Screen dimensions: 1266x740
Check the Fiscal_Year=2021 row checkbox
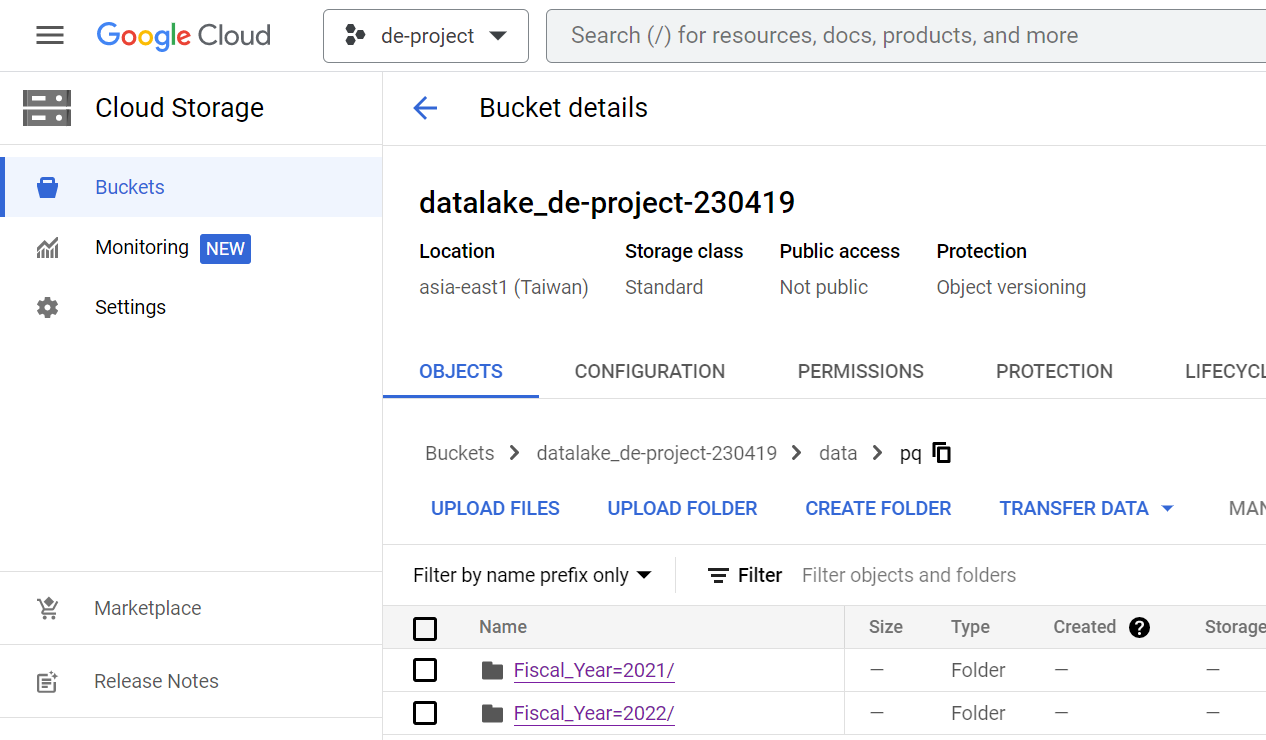[x=425, y=670]
